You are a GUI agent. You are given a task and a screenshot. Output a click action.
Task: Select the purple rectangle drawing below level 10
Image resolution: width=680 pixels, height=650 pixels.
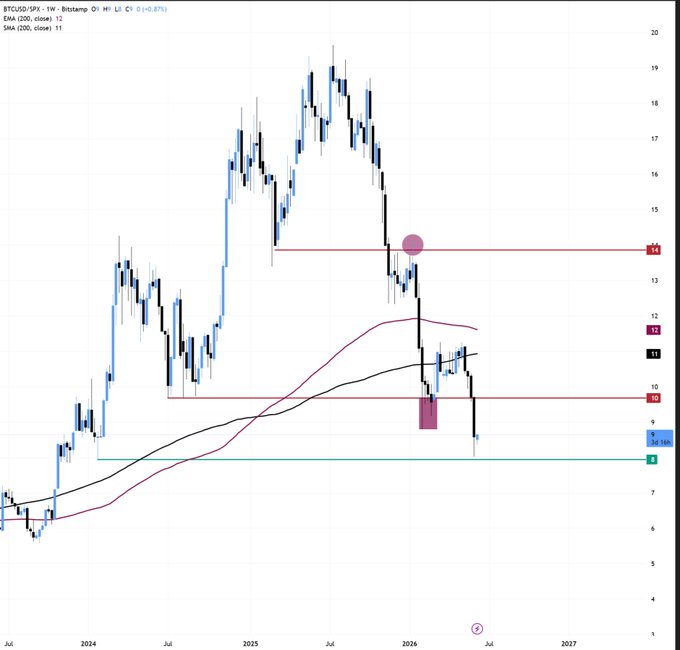[428, 414]
